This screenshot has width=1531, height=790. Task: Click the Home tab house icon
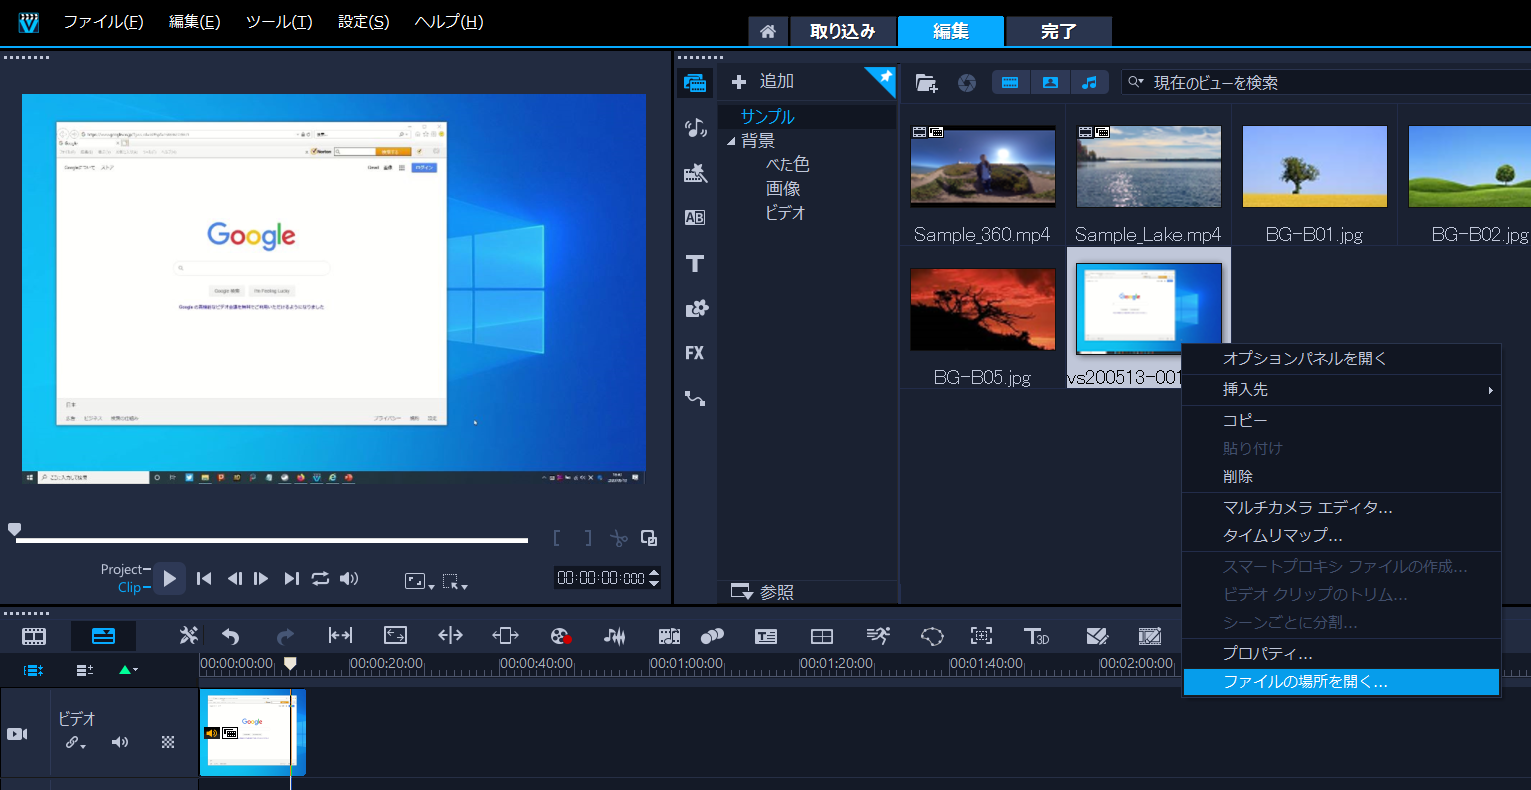point(768,31)
